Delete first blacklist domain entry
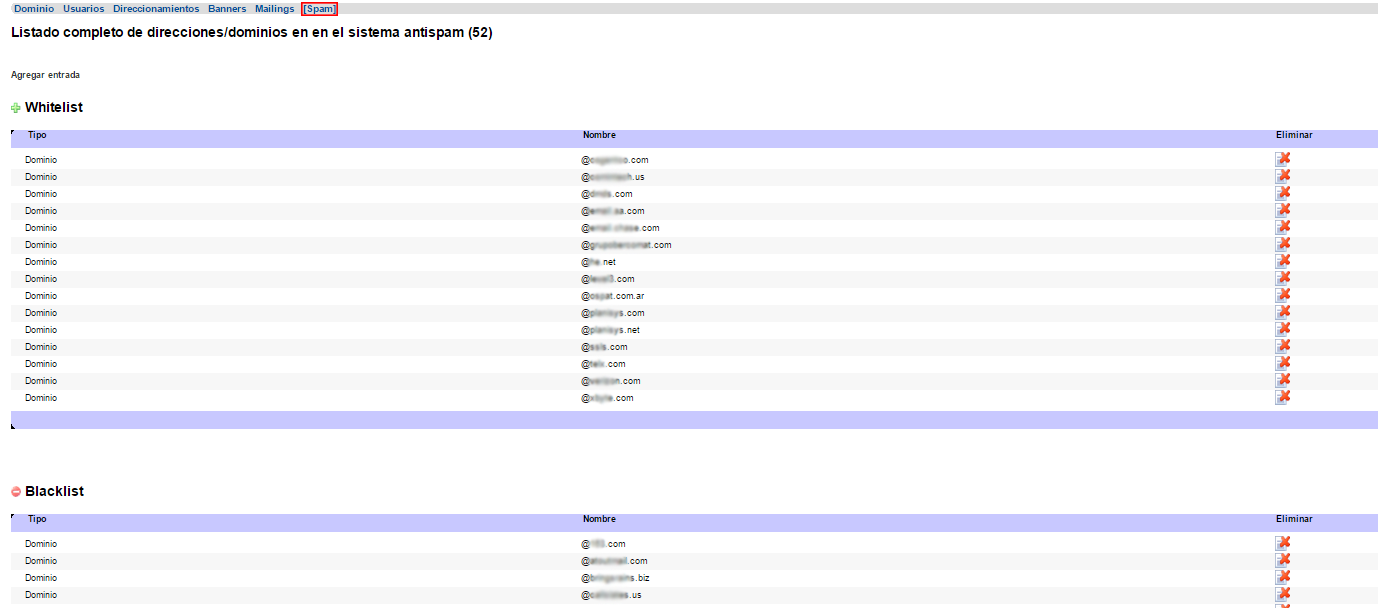The height and width of the screenshot is (608, 1378). click(1283, 543)
